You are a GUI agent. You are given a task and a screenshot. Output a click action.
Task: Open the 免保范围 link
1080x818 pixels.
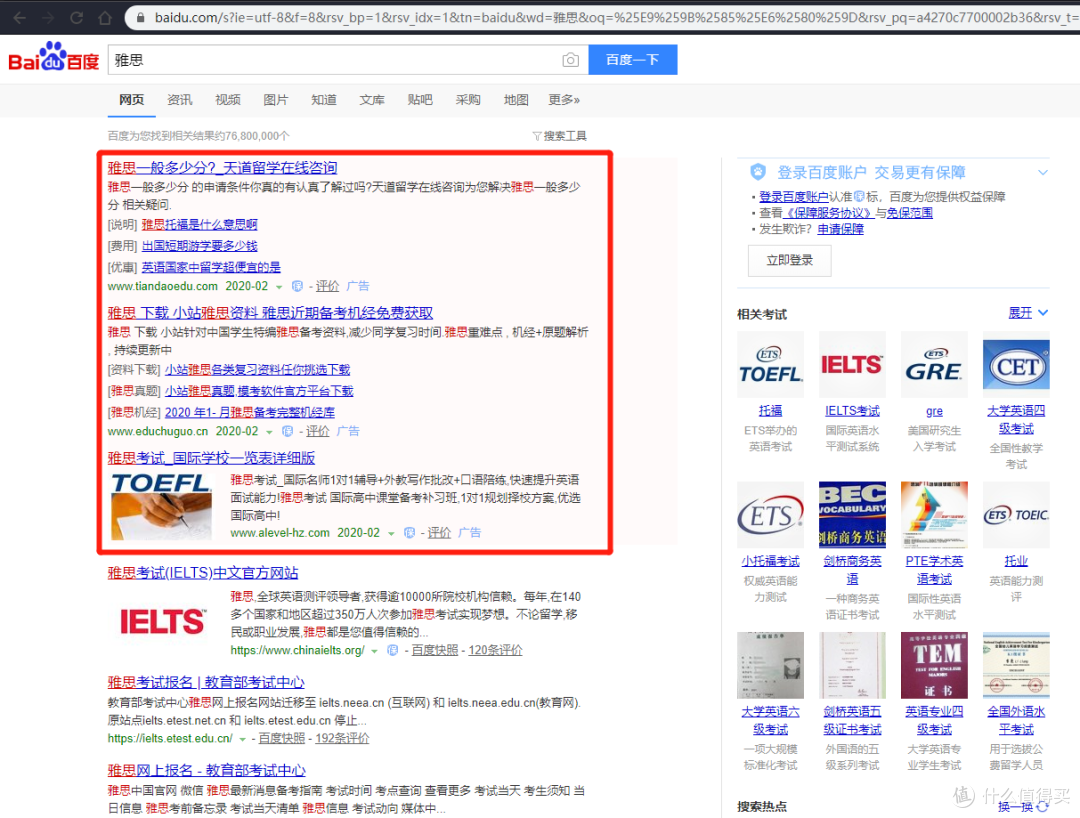pyautogui.click(x=909, y=213)
